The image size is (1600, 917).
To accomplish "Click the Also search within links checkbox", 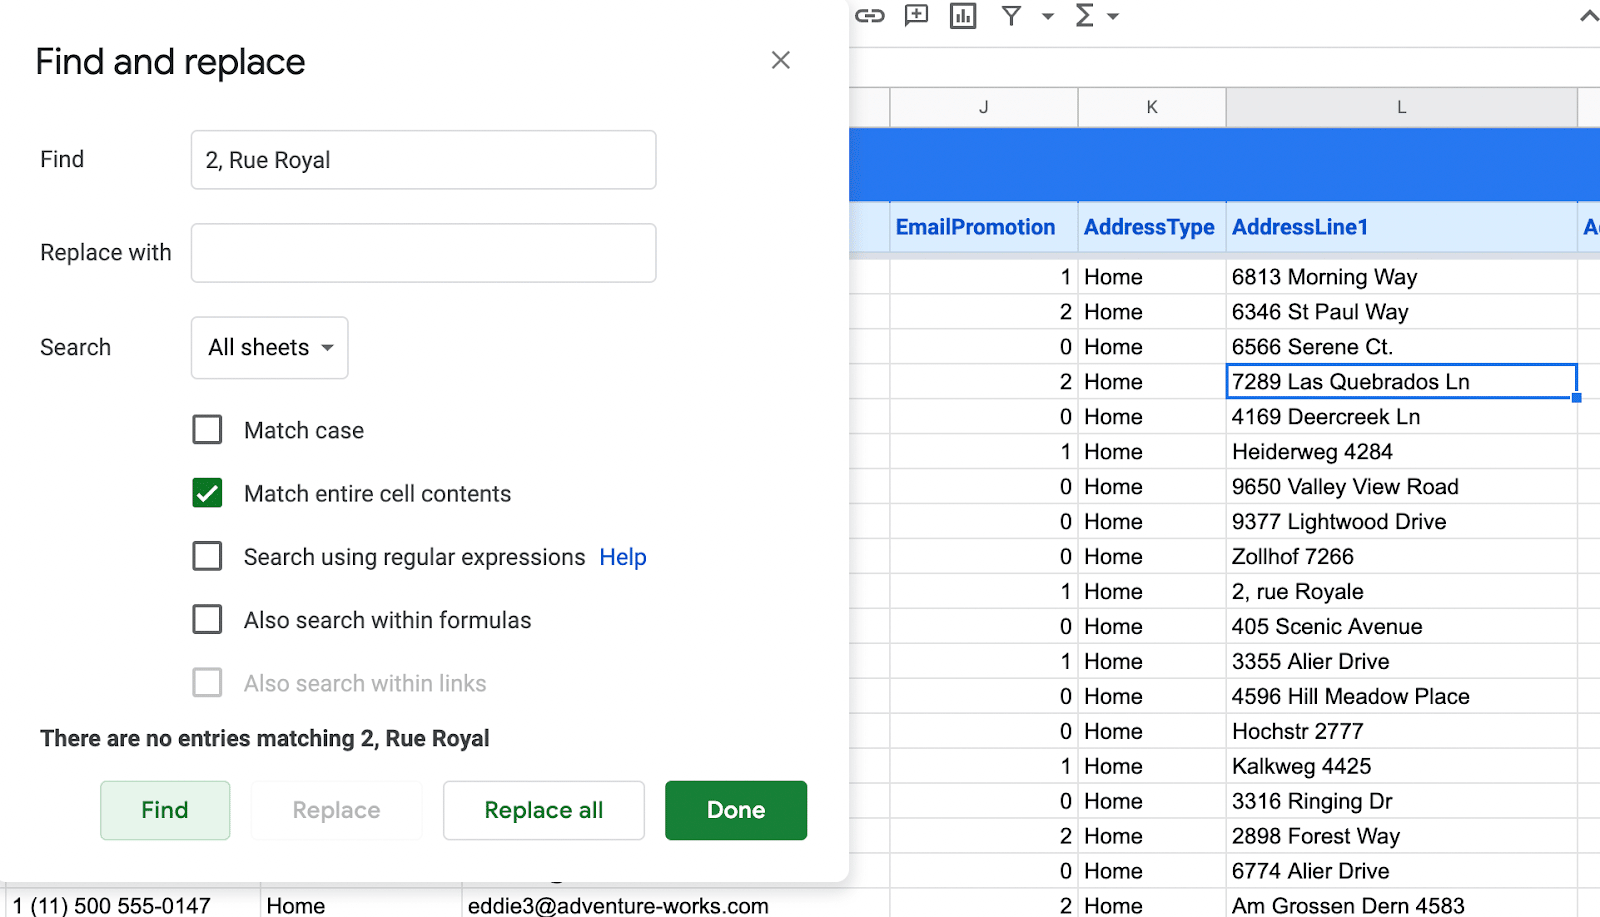I will (207, 683).
